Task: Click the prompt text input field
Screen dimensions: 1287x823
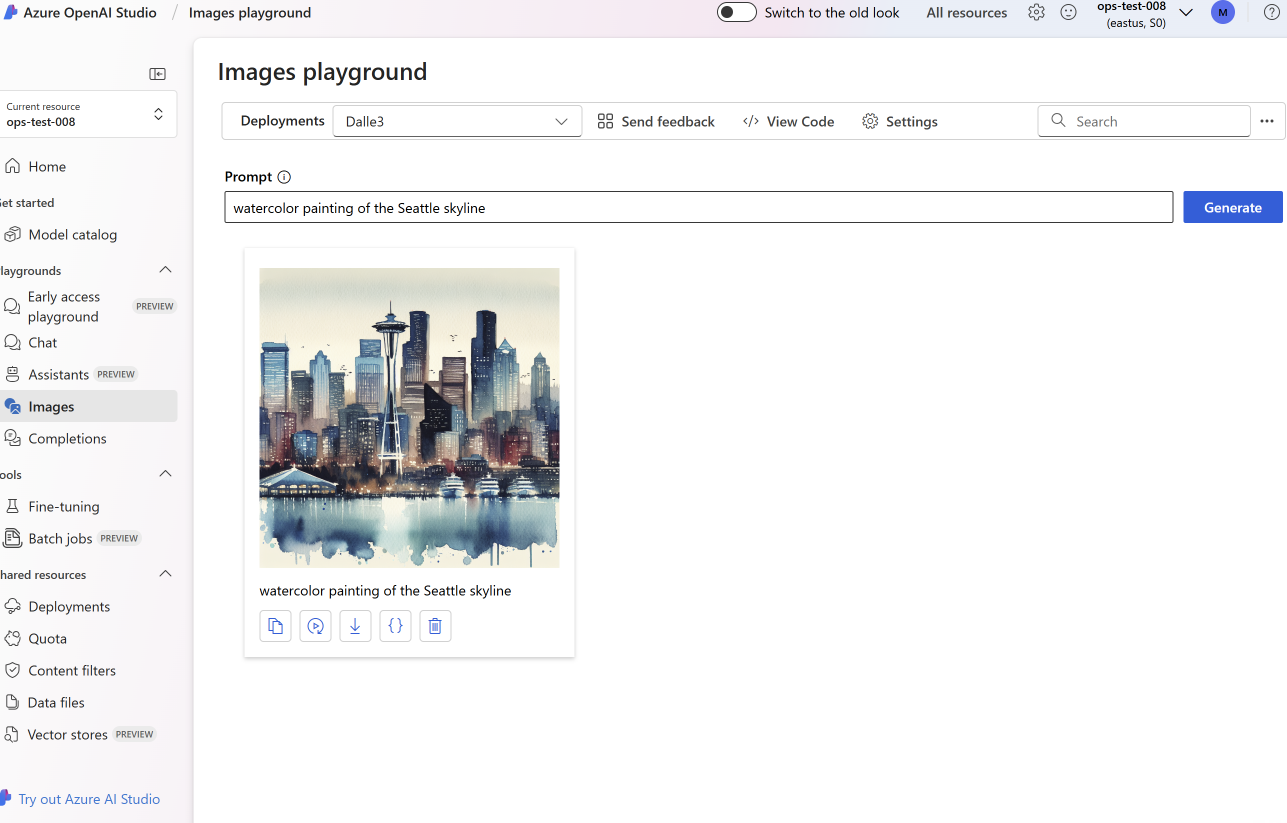Action: click(x=699, y=207)
